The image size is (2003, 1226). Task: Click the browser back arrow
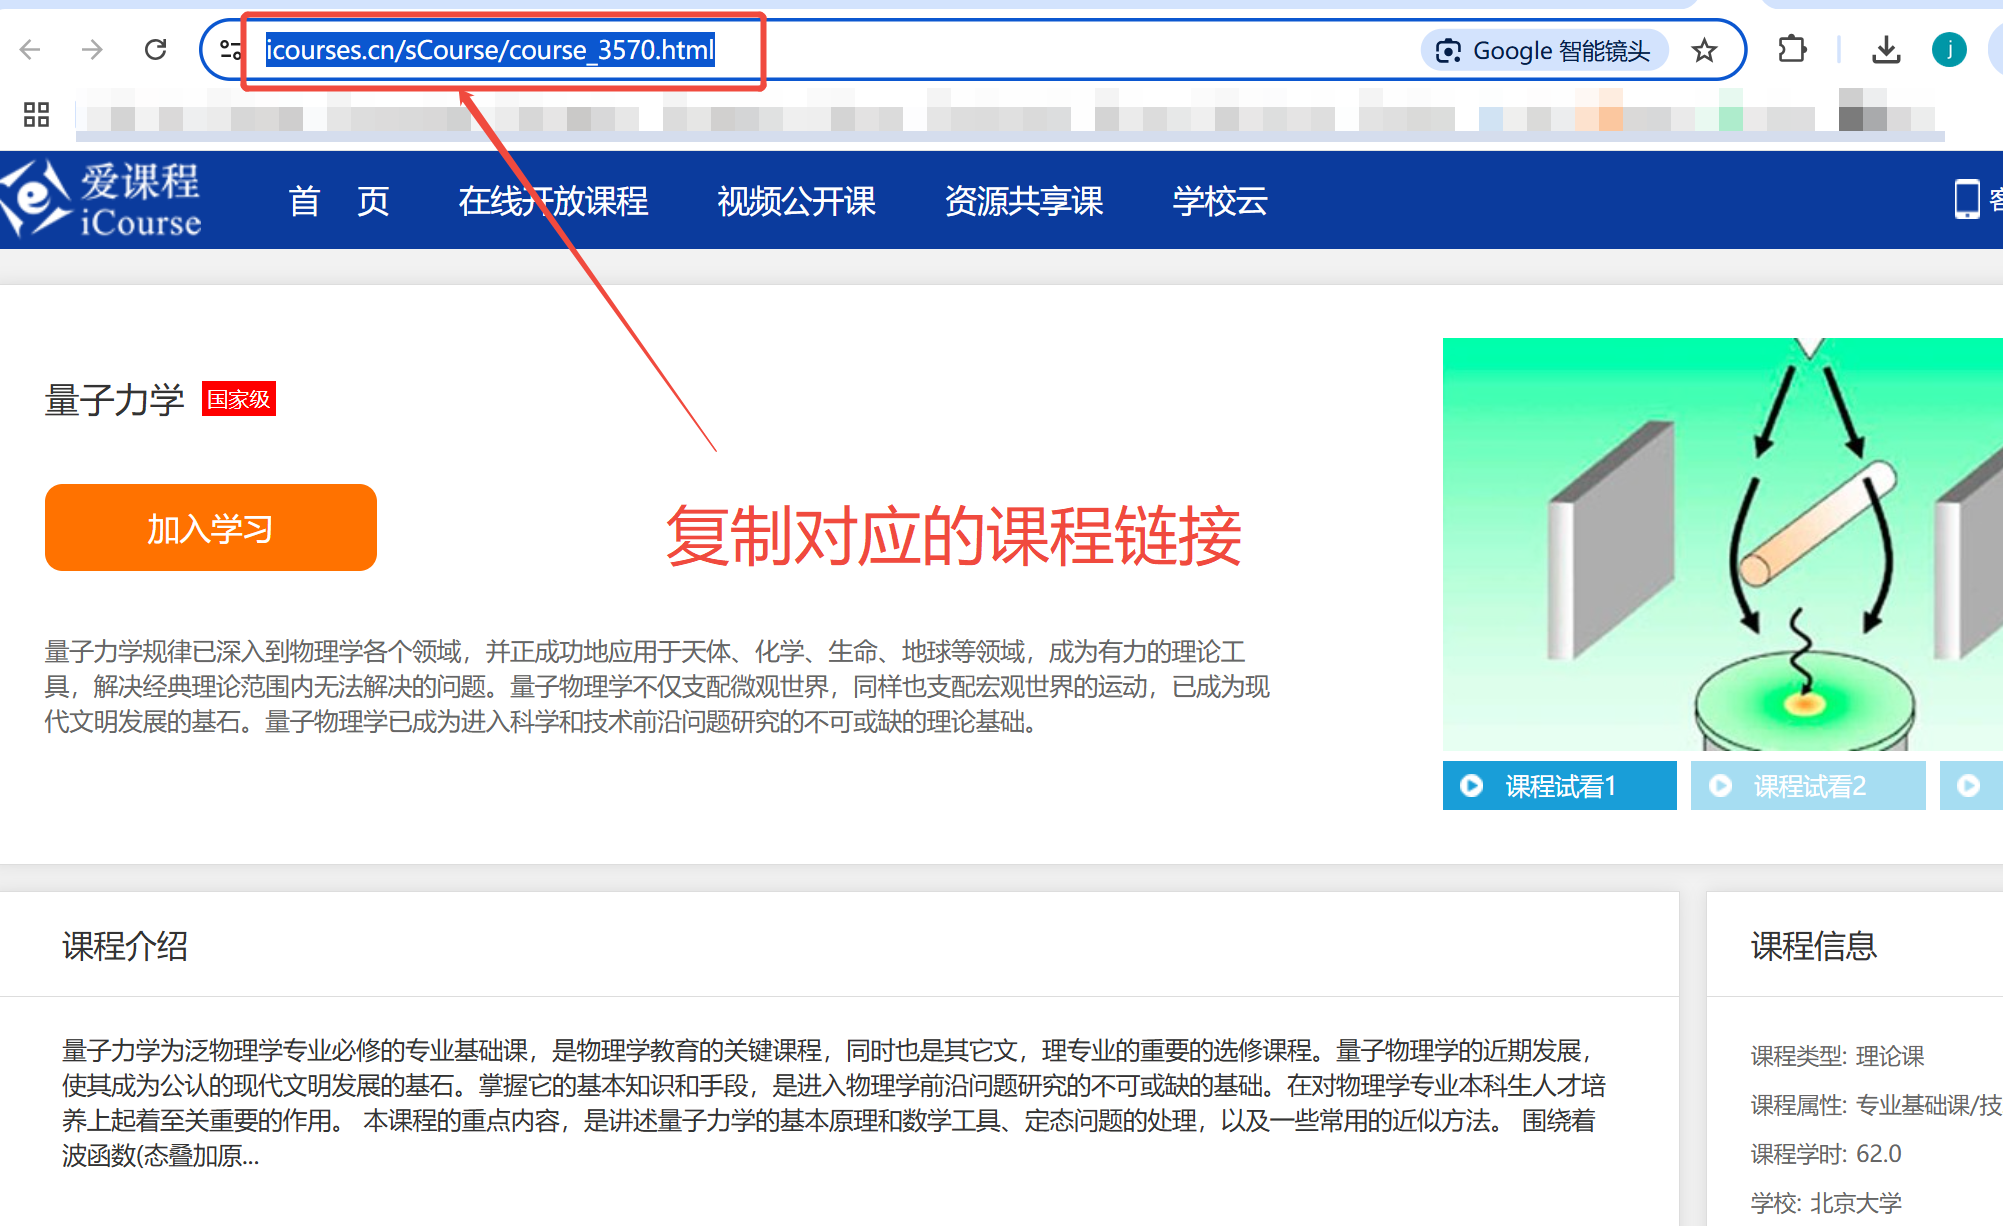[x=33, y=49]
